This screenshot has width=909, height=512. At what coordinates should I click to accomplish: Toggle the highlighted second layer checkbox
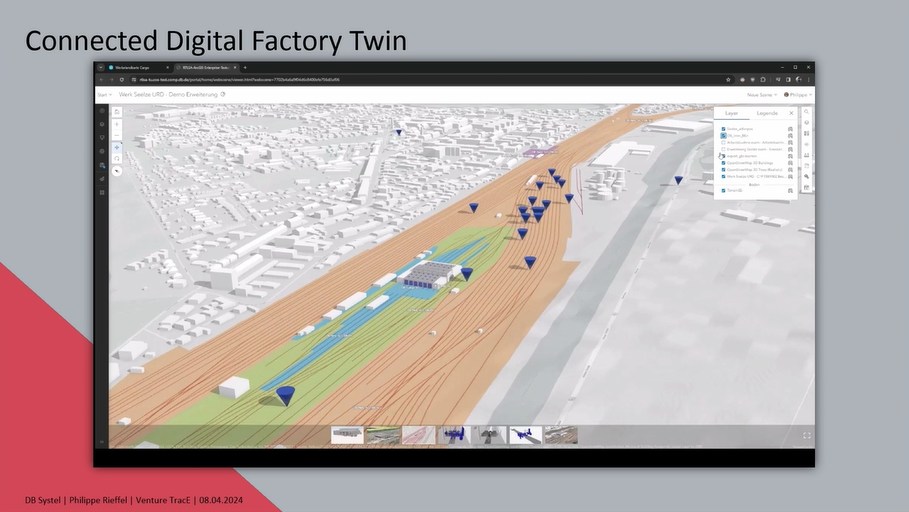tap(723, 136)
